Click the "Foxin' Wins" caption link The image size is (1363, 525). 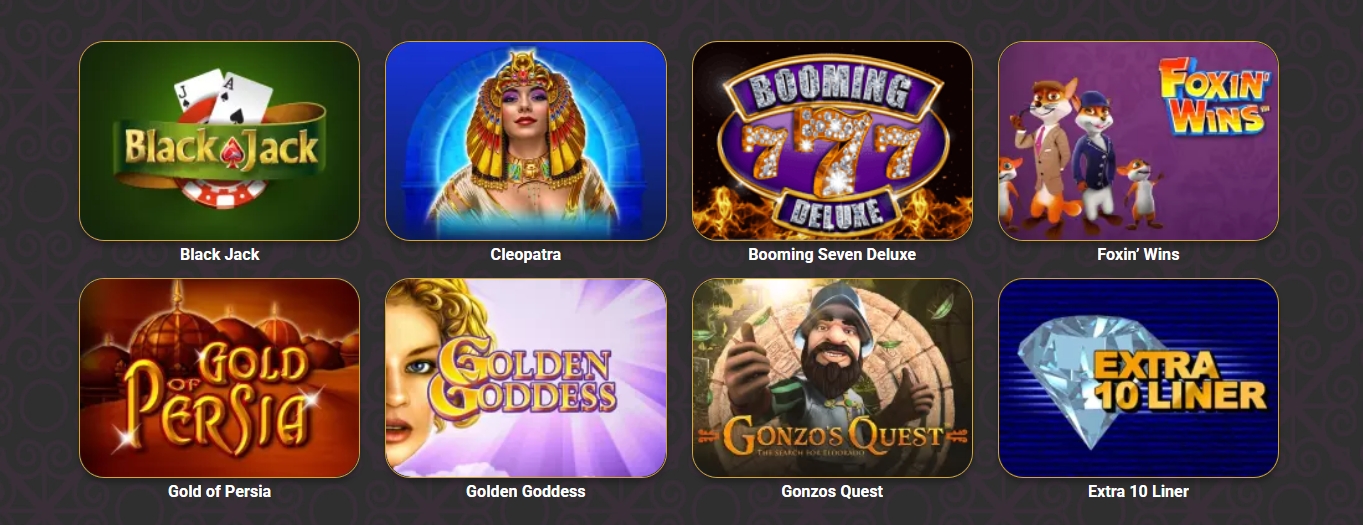(x=1138, y=254)
